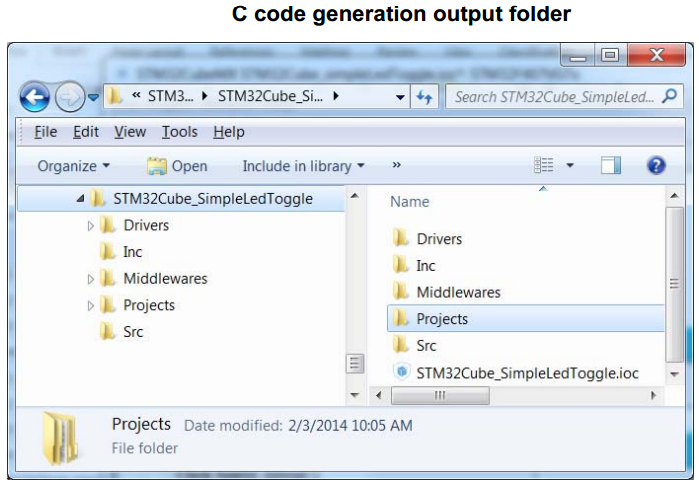Select Middlewares folder in file list
Screen dimensions: 699x489
(x=458, y=293)
